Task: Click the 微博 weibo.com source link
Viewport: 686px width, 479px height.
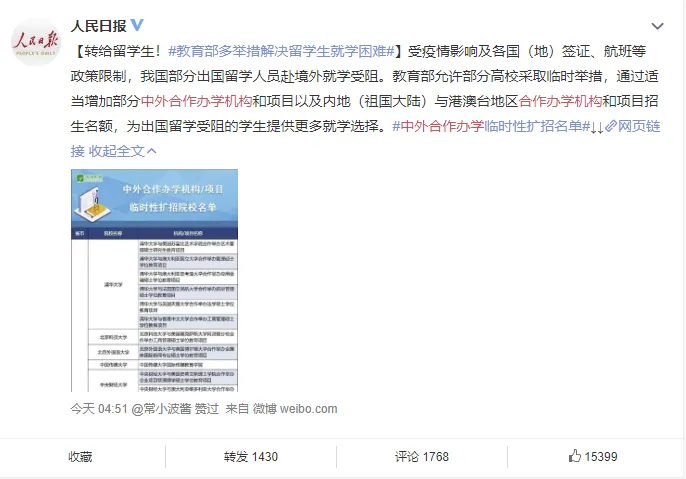Action: [295, 409]
